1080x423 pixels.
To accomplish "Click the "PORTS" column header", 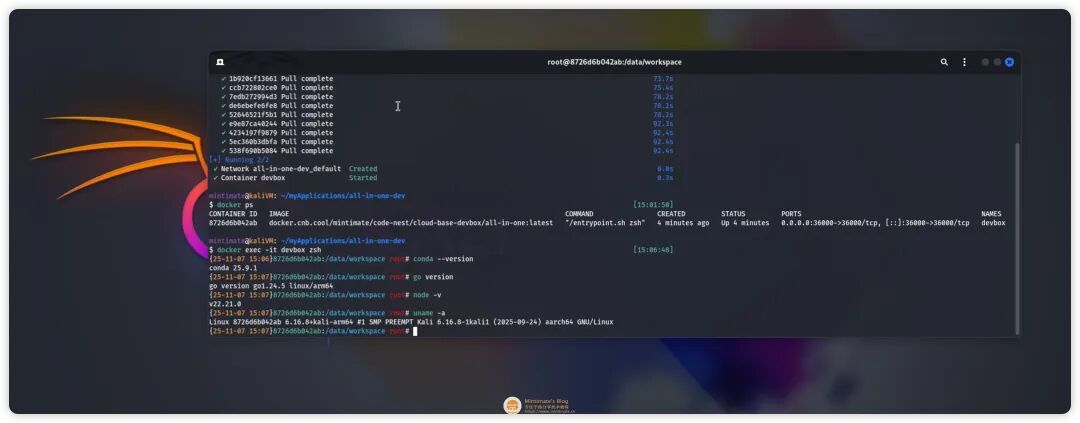I will click(x=791, y=214).
